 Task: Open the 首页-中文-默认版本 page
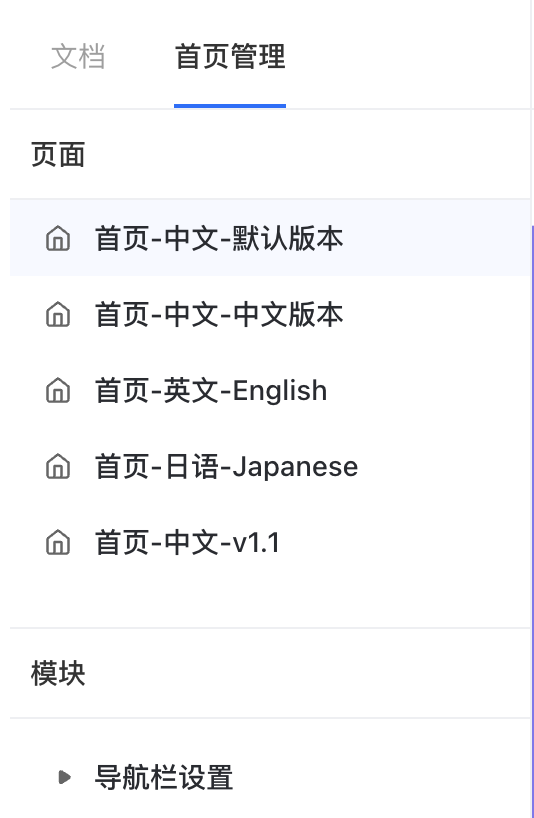pyautogui.click(x=219, y=238)
